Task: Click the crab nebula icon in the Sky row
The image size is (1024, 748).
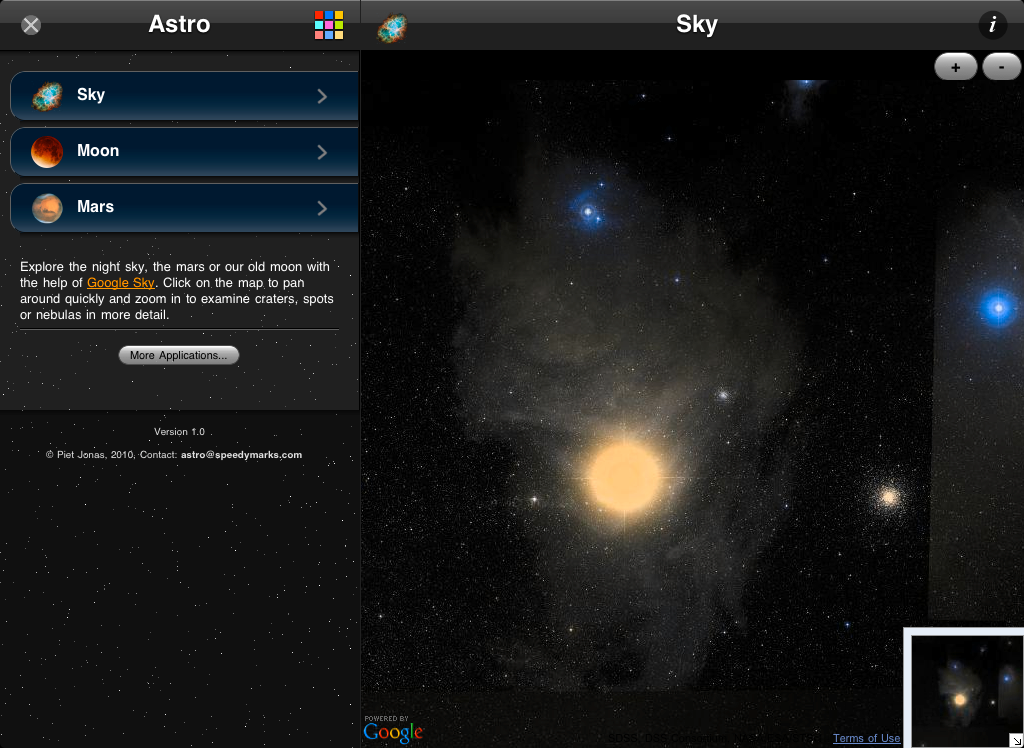Action: 47,96
